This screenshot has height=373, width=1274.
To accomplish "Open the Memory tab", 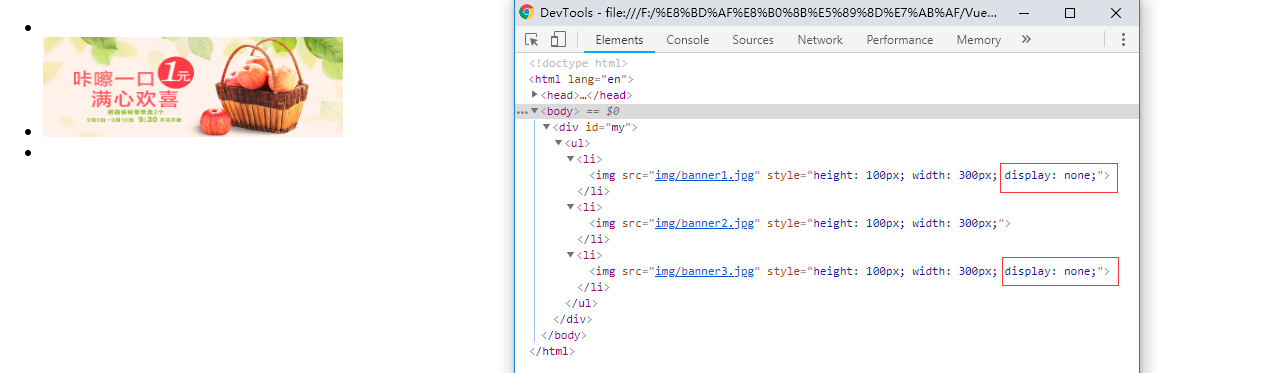I will (978, 39).
